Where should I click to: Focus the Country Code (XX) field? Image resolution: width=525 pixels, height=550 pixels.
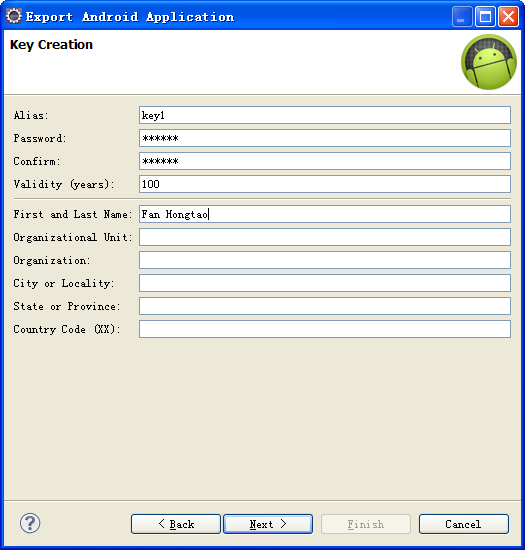coord(325,329)
